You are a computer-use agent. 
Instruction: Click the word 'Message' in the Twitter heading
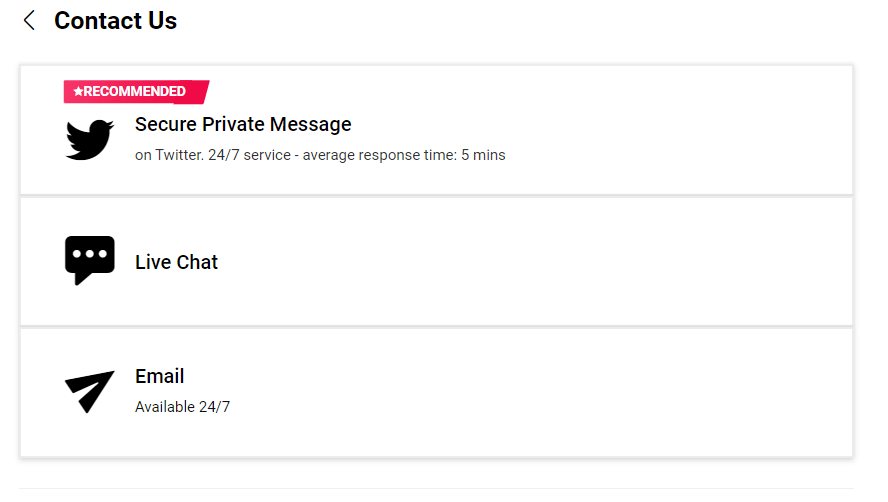(x=310, y=124)
